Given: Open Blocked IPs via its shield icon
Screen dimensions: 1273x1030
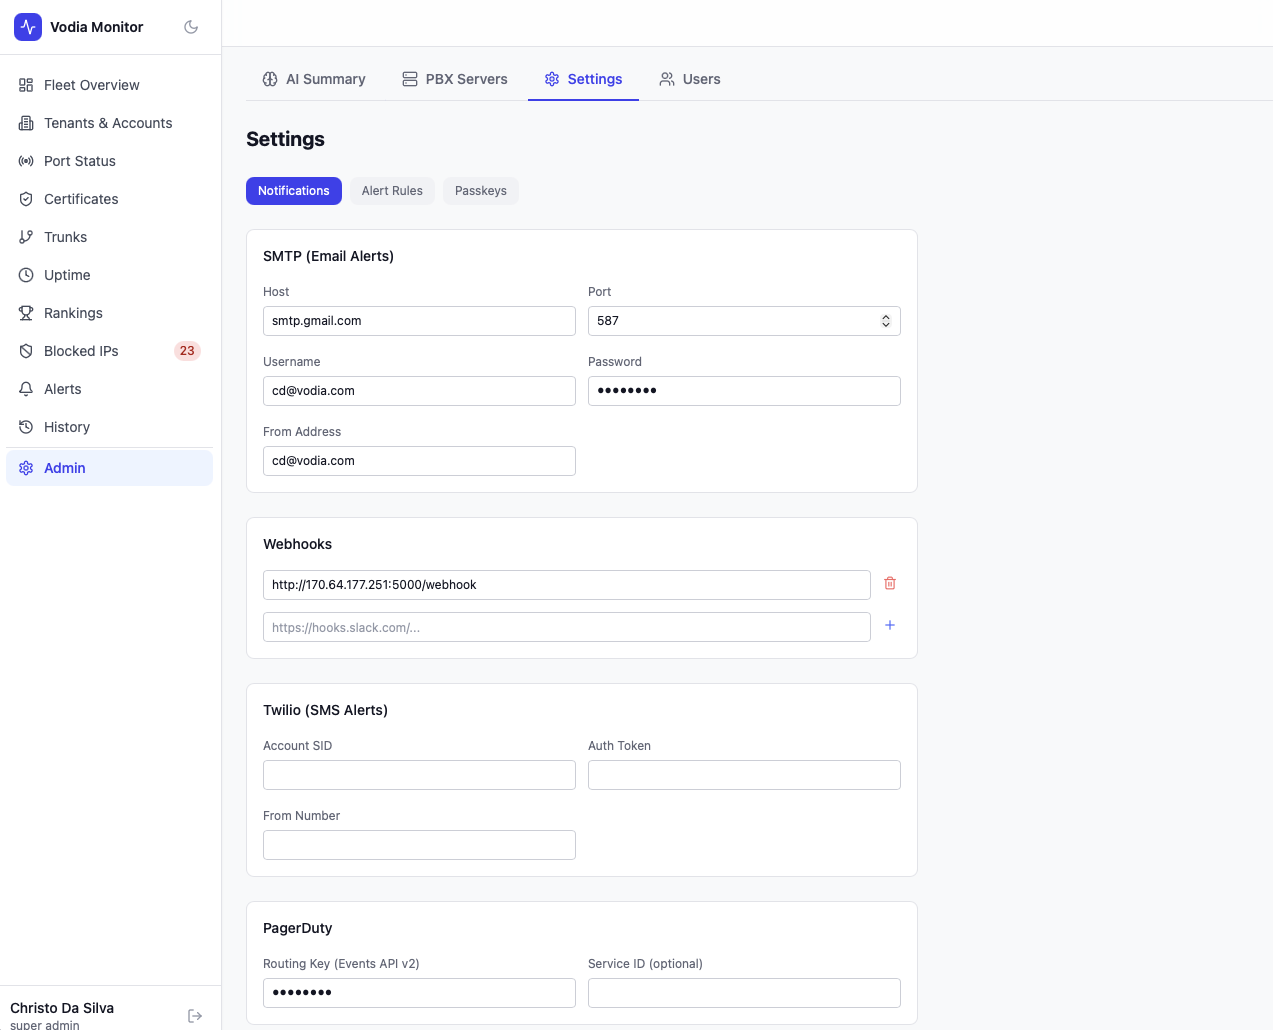Looking at the screenshot, I should click(x=26, y=351).
